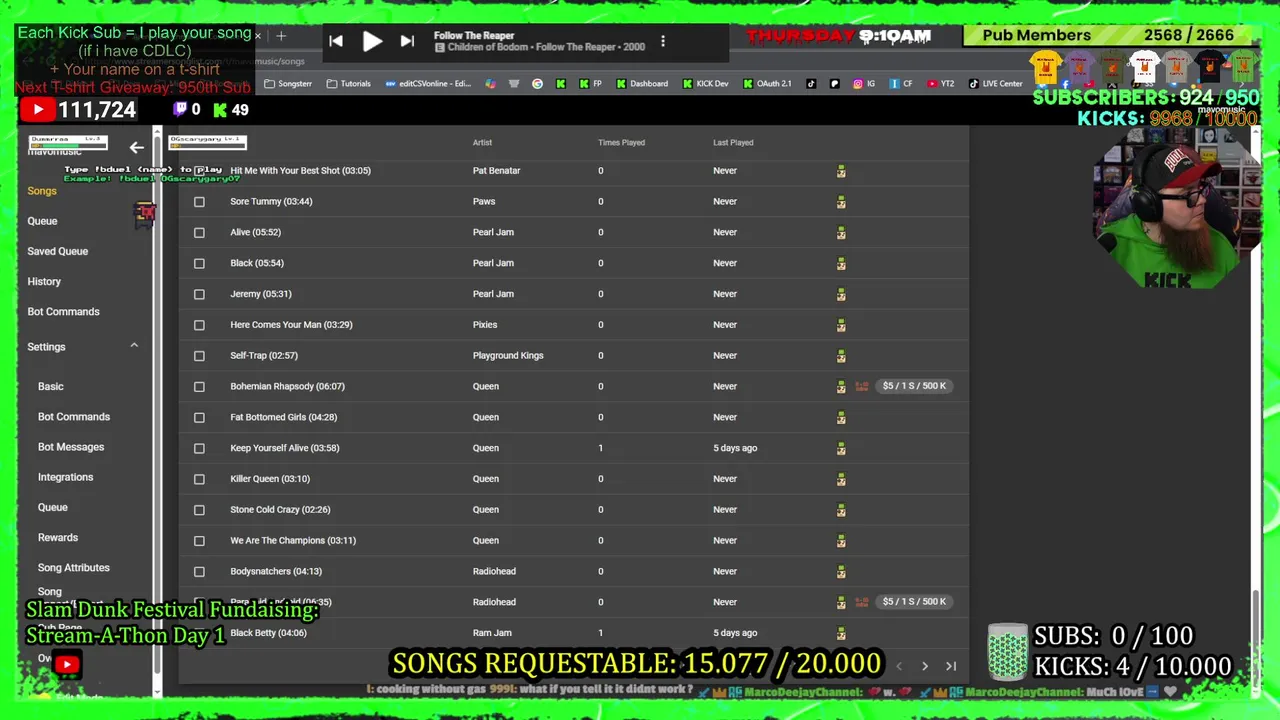Click character icon in Bodysnatchers row
This screenshot has width=1280, height=720.
(x=841, y=572)
